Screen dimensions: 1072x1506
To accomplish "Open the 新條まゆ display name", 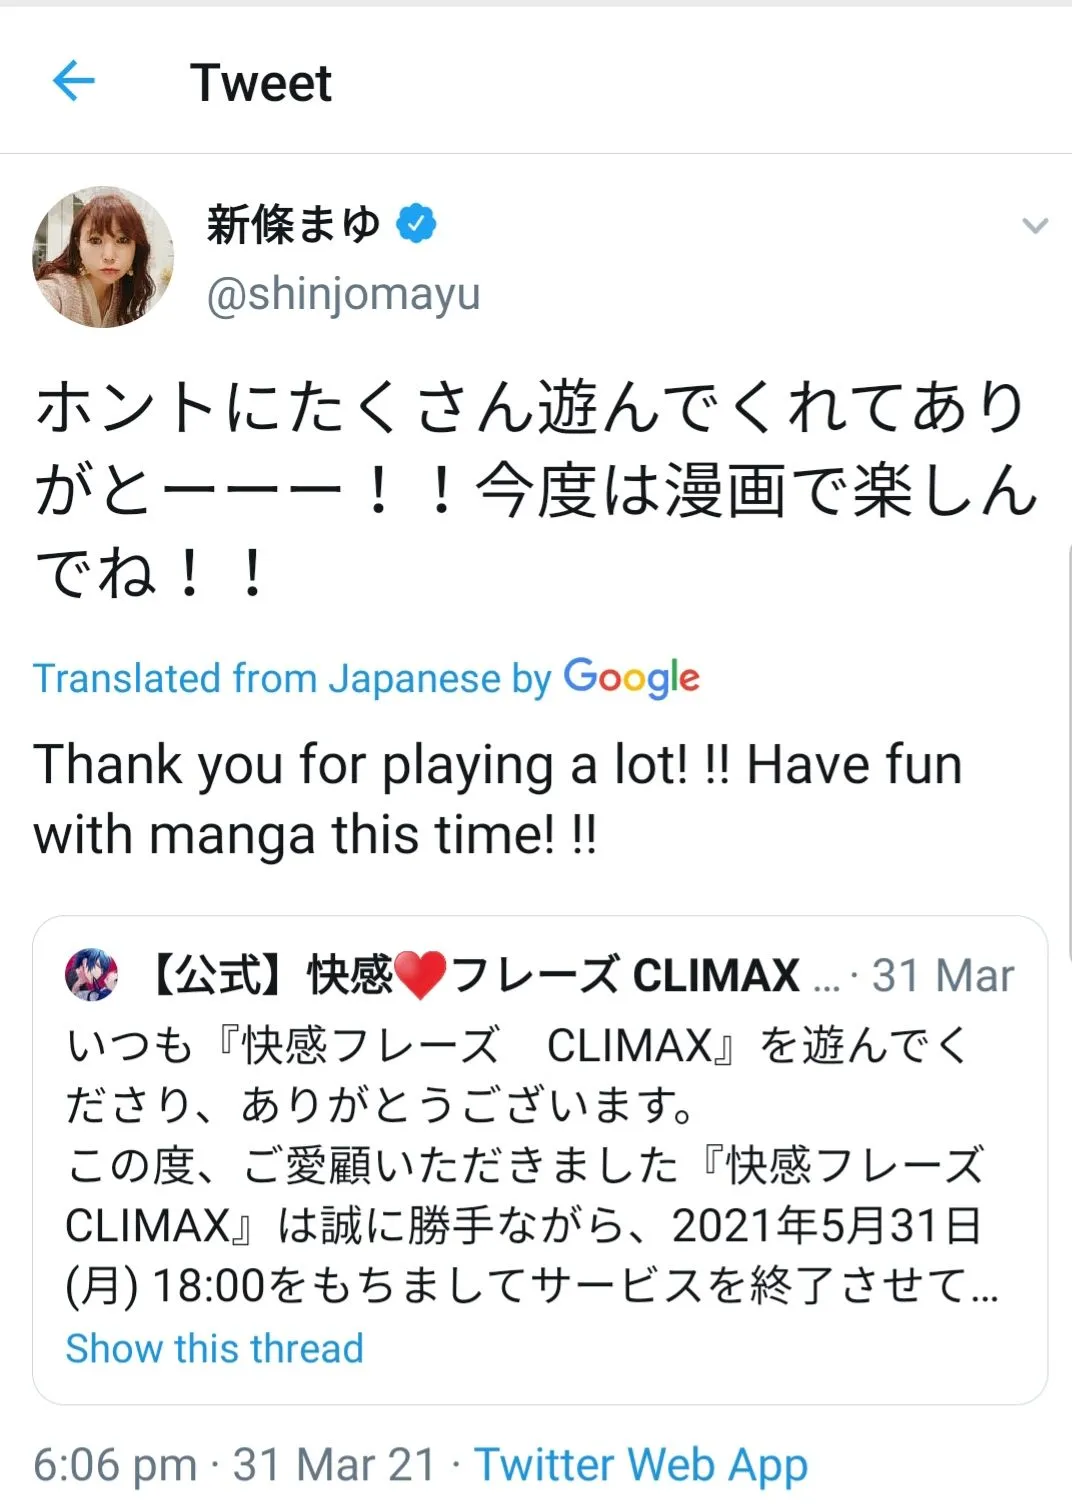I will point(293,224).
